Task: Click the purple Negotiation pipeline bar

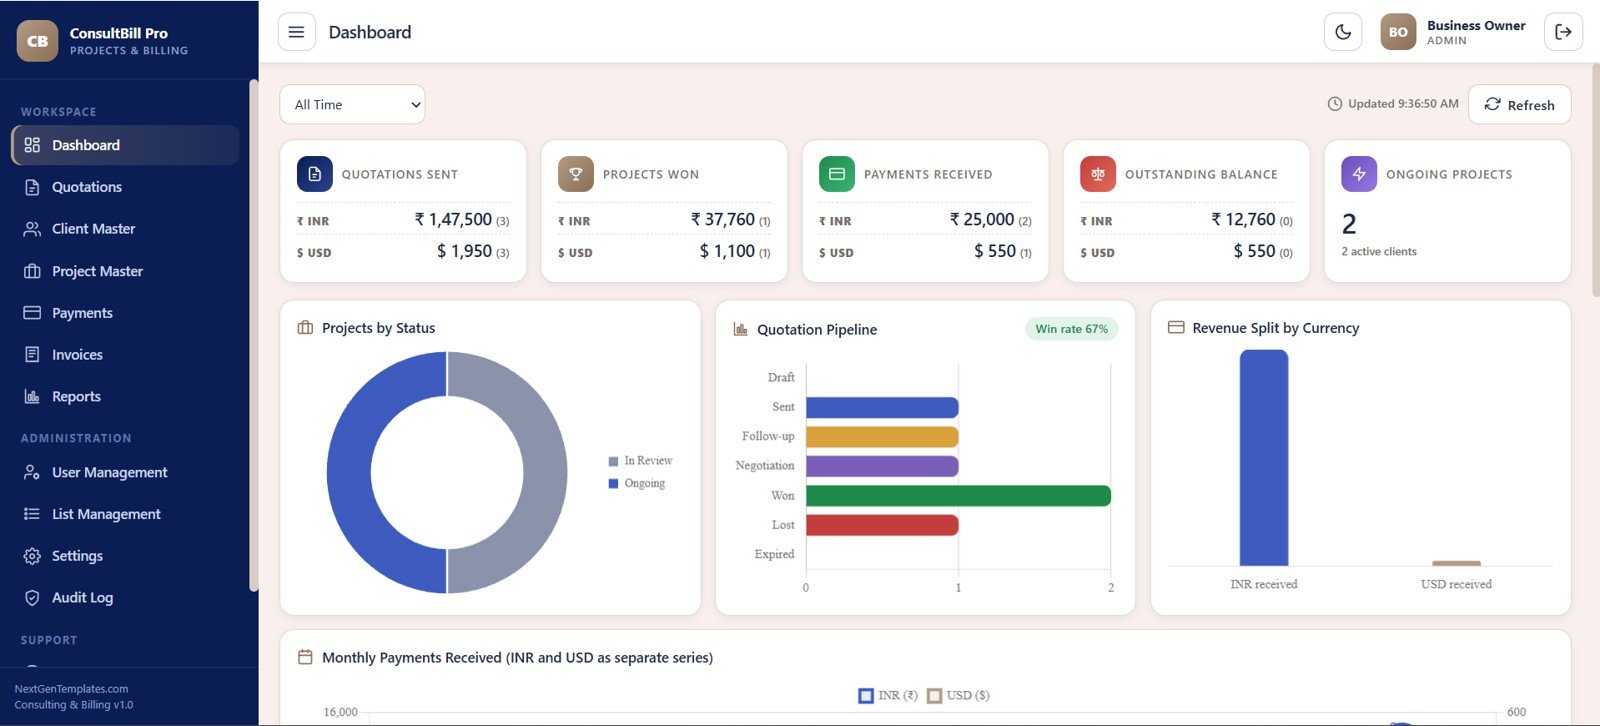Action: 882,466
